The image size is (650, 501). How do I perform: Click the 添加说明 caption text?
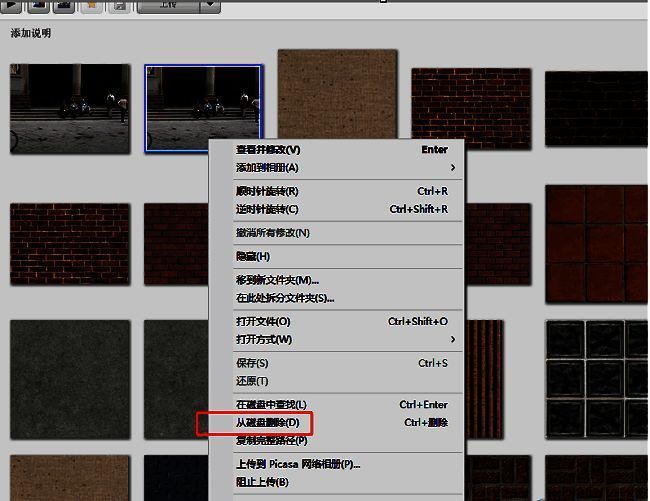[31, 34]
